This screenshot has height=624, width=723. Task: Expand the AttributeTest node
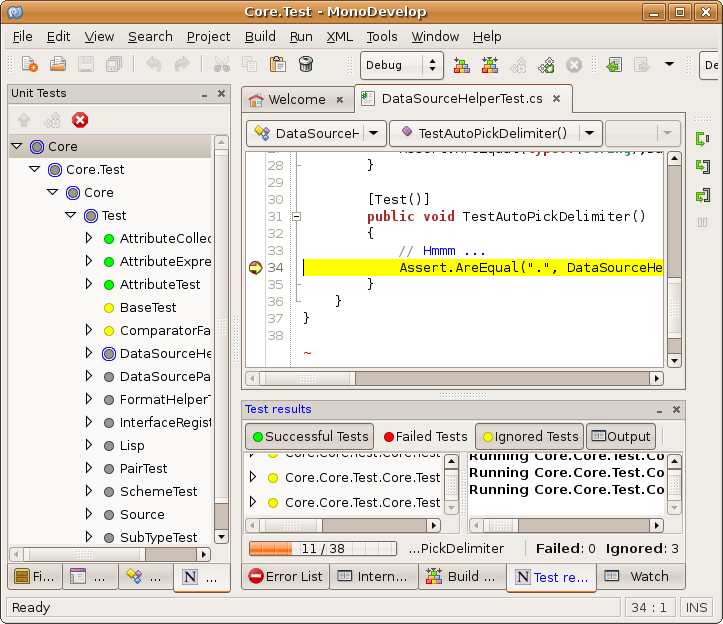(89, 284)
